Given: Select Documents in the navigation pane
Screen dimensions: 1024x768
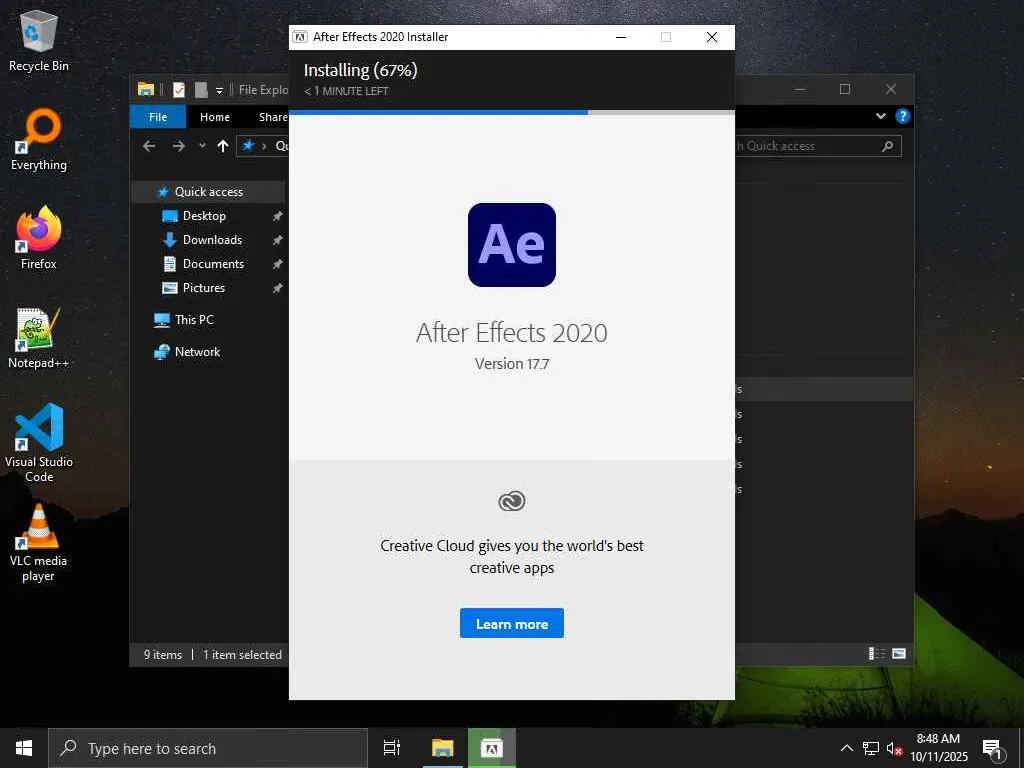Looking at the screenshot, I should [213, 264].
